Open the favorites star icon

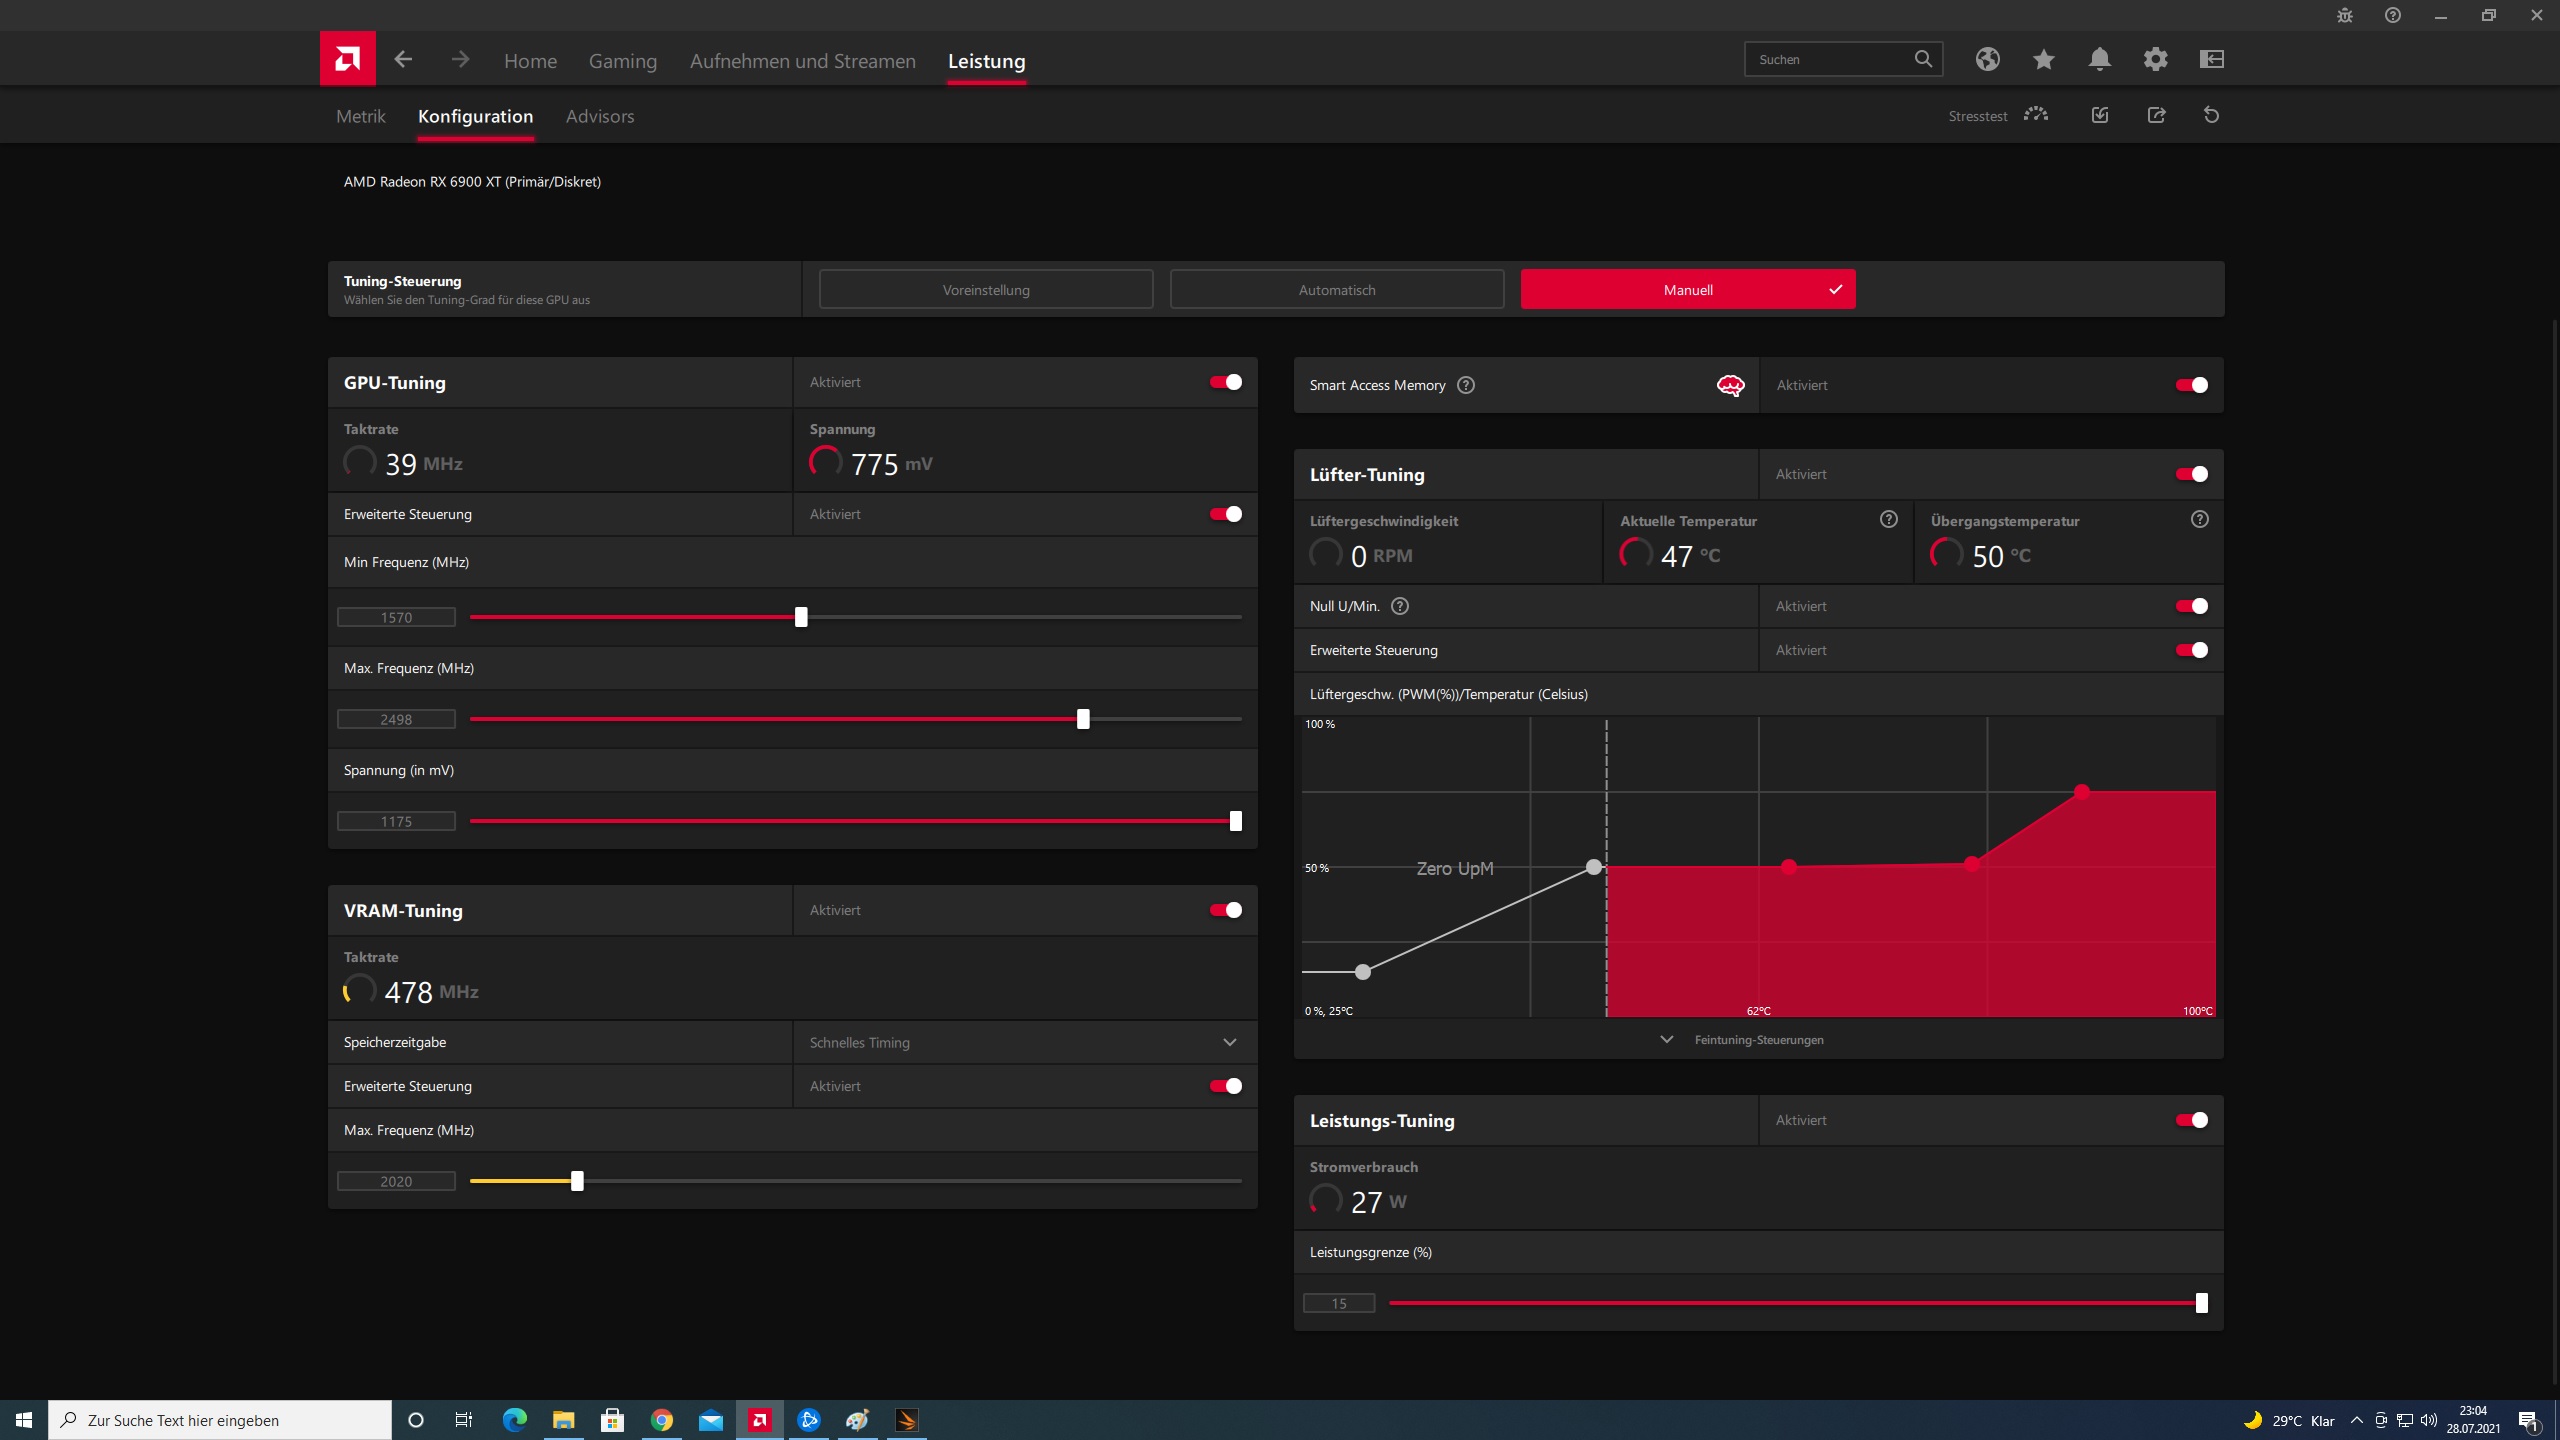pos(2043,59)
